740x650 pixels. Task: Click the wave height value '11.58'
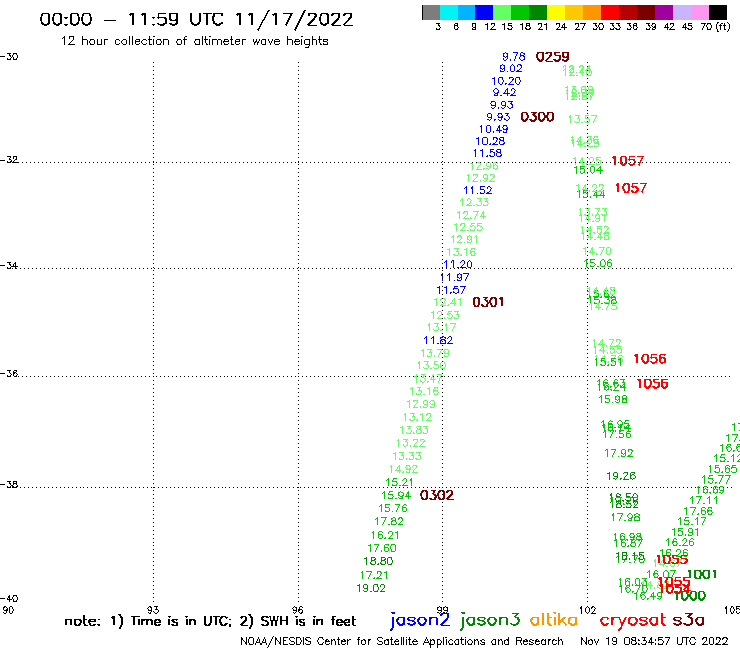pyautogui.click(x=487, y=153)
